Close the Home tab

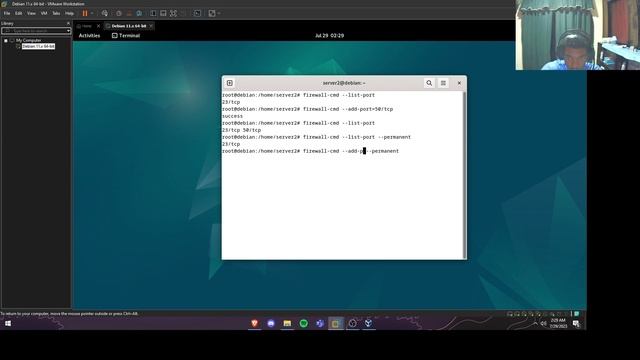pyautogui.click(x=98, y=26)
